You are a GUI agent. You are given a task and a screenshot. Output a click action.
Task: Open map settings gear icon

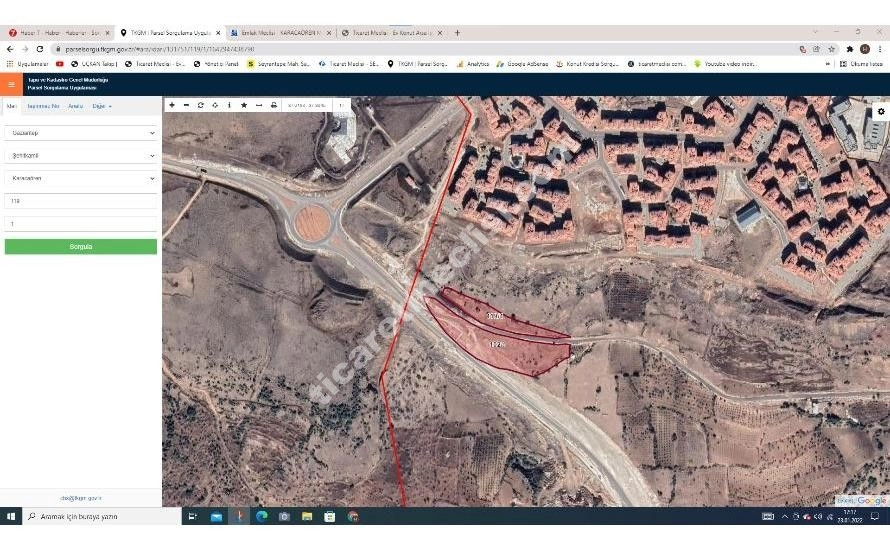[x=881, y=112]
